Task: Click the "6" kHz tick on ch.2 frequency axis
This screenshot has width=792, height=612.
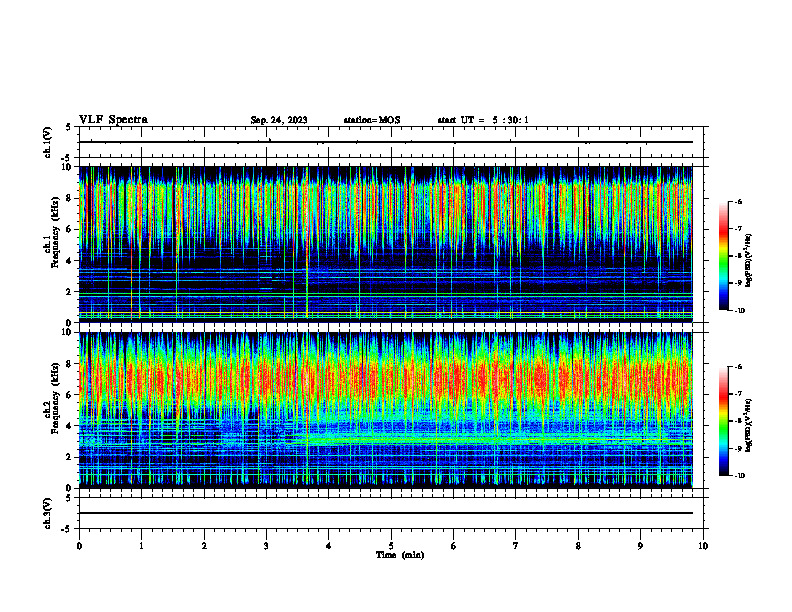Action: tap(70, 395)
